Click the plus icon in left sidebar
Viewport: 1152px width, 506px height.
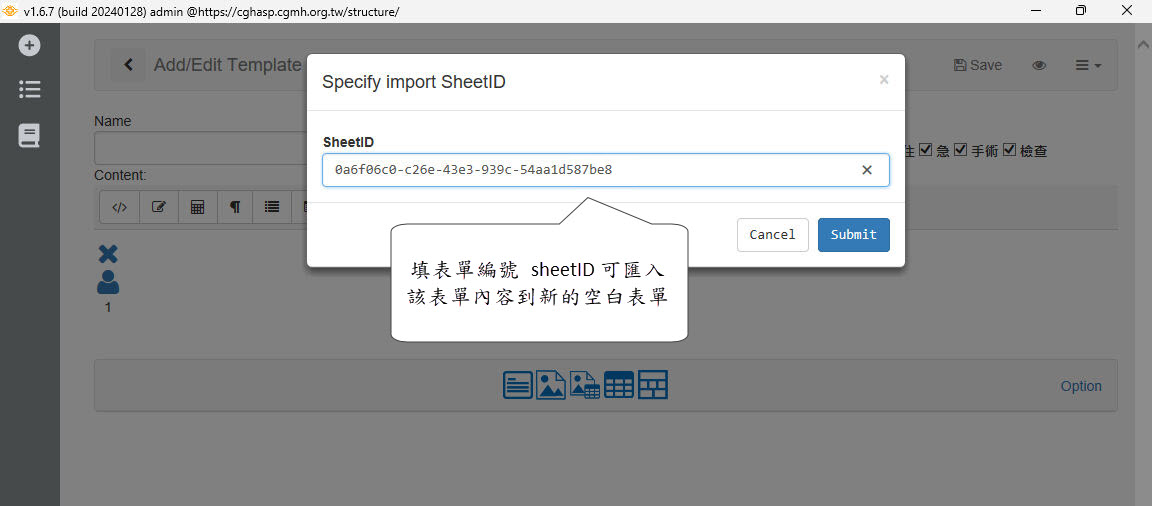click(x=30, y=45)
